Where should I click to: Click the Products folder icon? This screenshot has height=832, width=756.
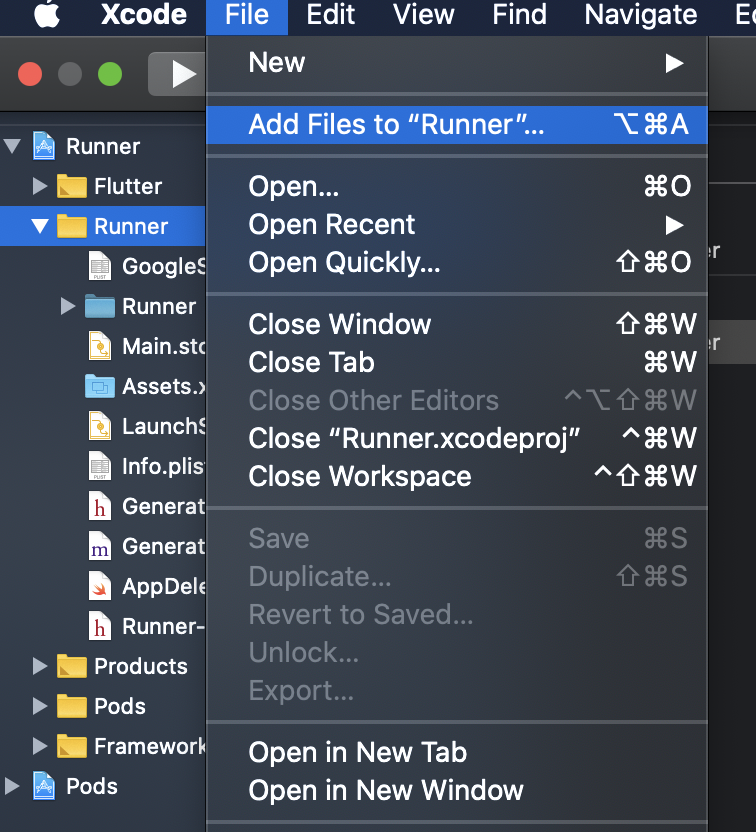tap(72, 666)
